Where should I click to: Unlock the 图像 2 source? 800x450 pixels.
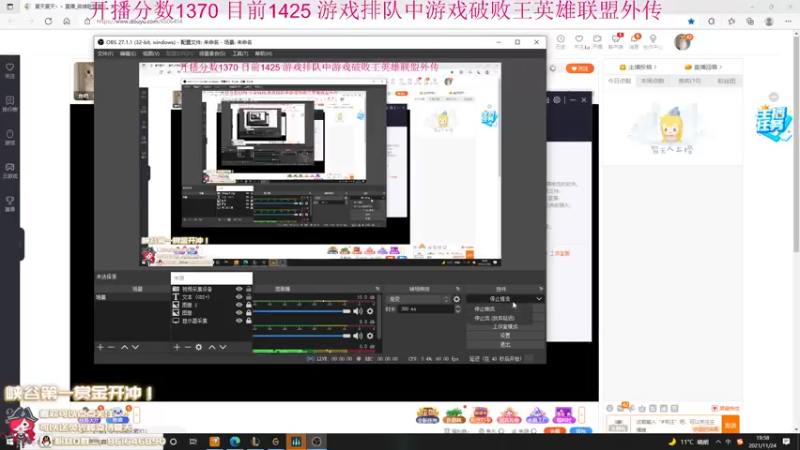[248, 305]
